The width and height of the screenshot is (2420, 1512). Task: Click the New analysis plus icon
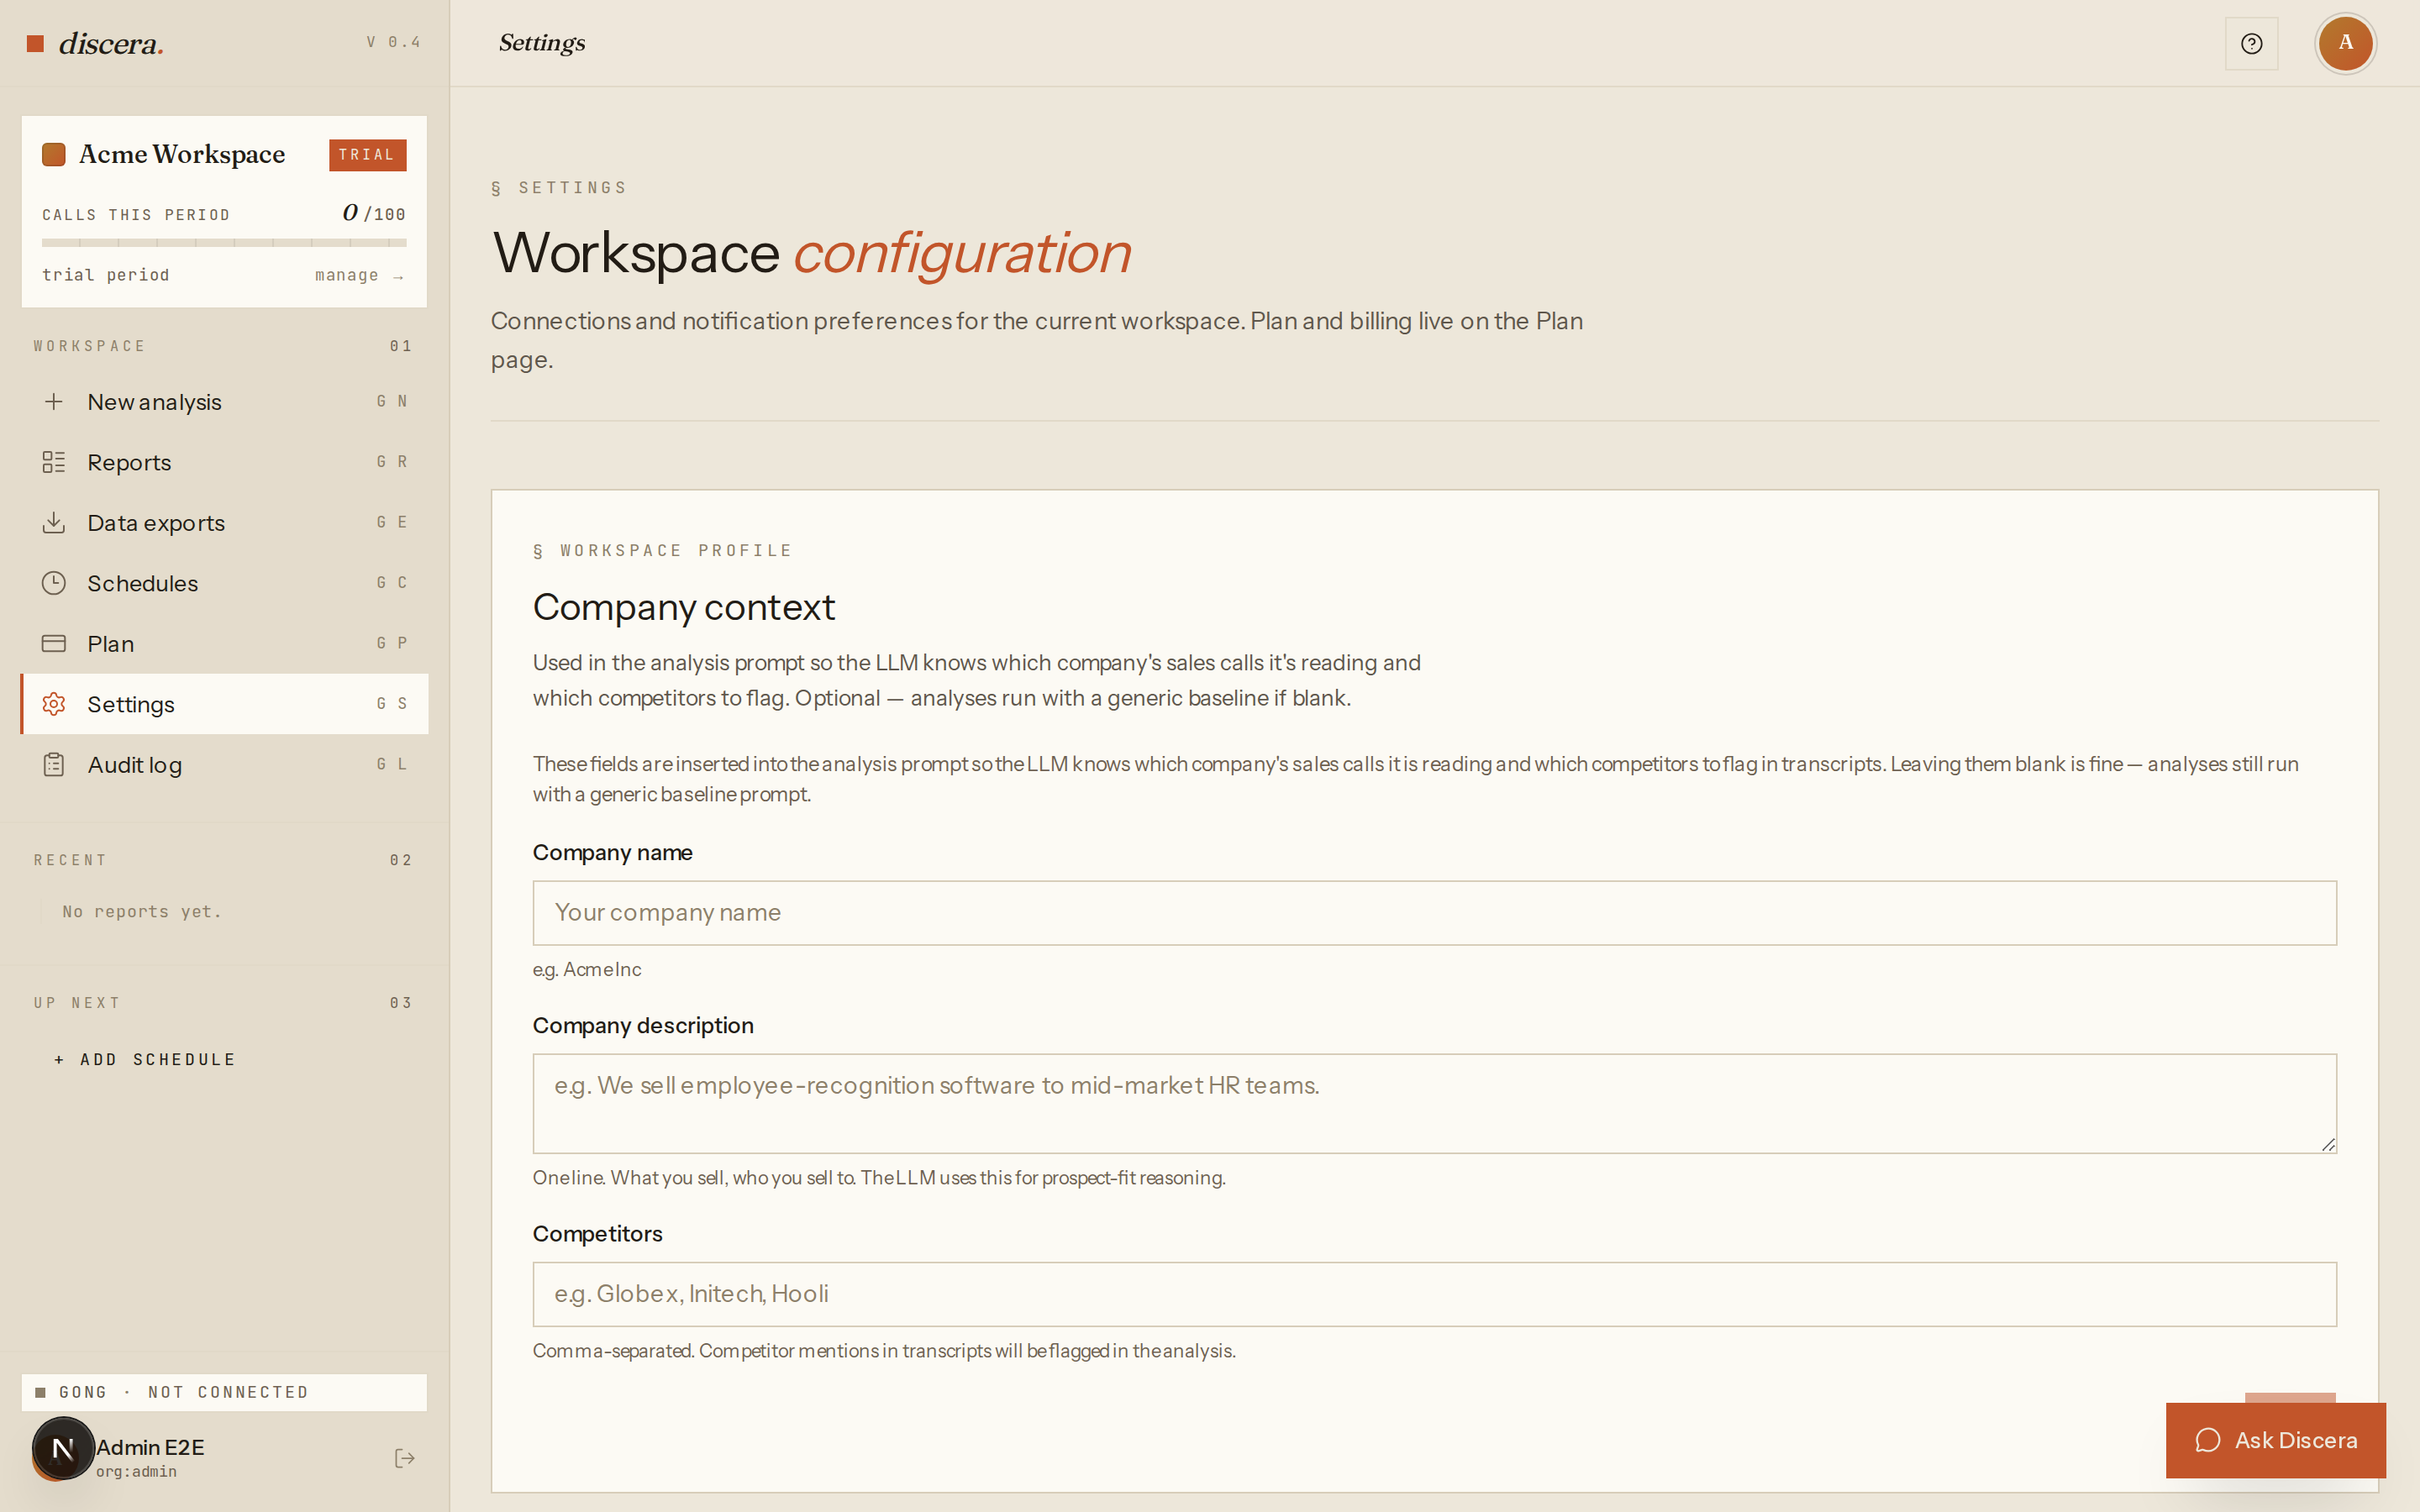click(54, 401)
